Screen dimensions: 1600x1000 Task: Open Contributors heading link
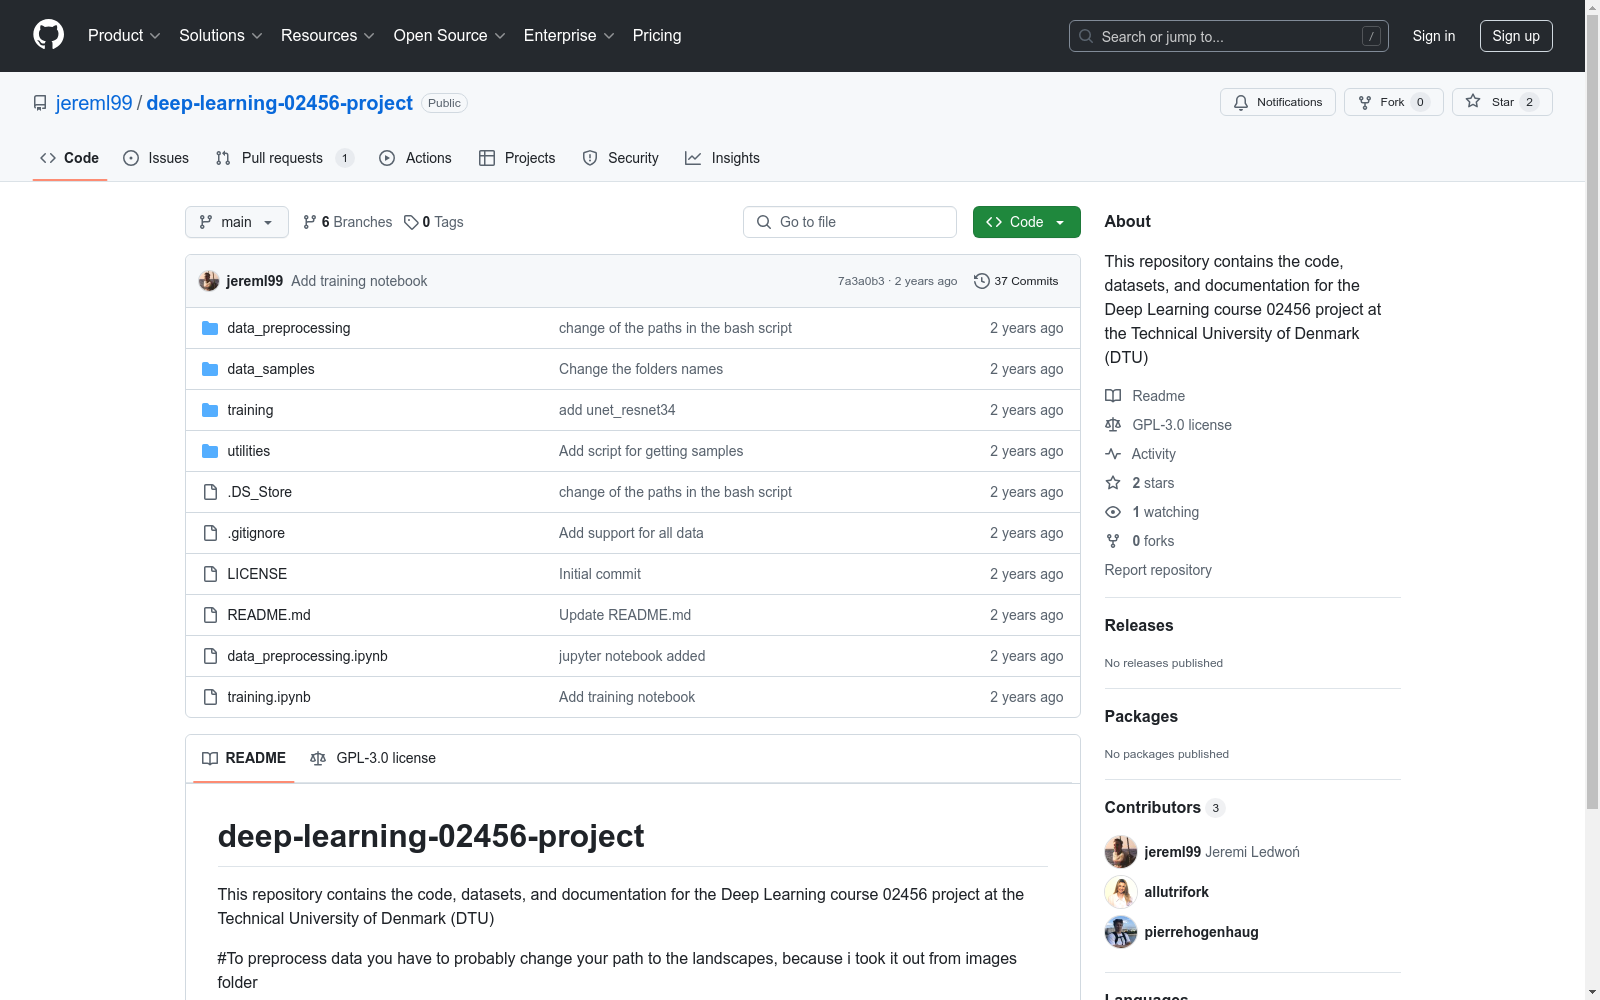[1164, 807]
